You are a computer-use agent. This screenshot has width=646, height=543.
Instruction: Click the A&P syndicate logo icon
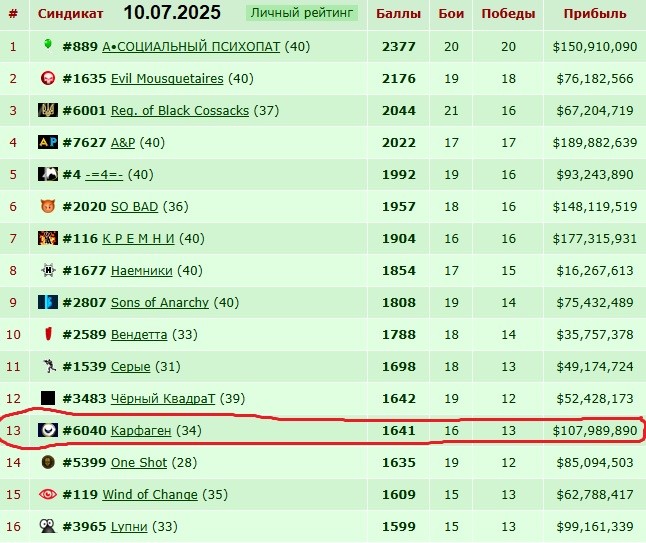click(x=48, y=142)
